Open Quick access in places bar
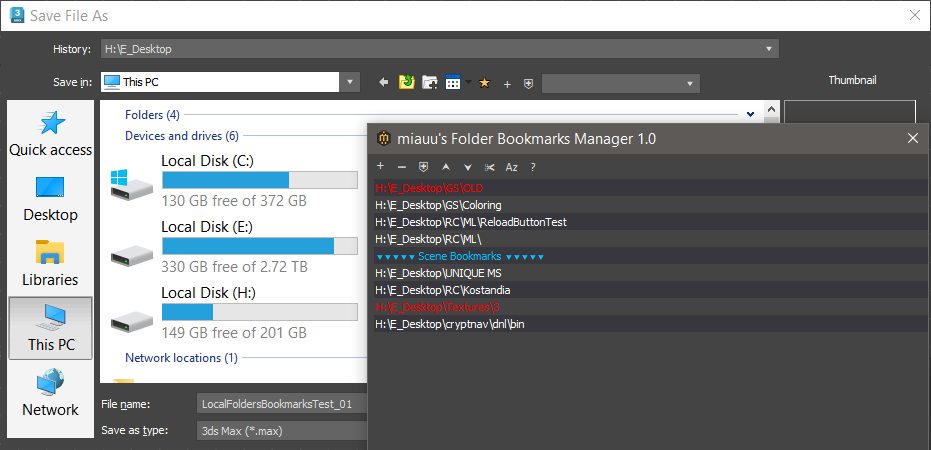This screenshot has height=450, width=931. point(50,134)
